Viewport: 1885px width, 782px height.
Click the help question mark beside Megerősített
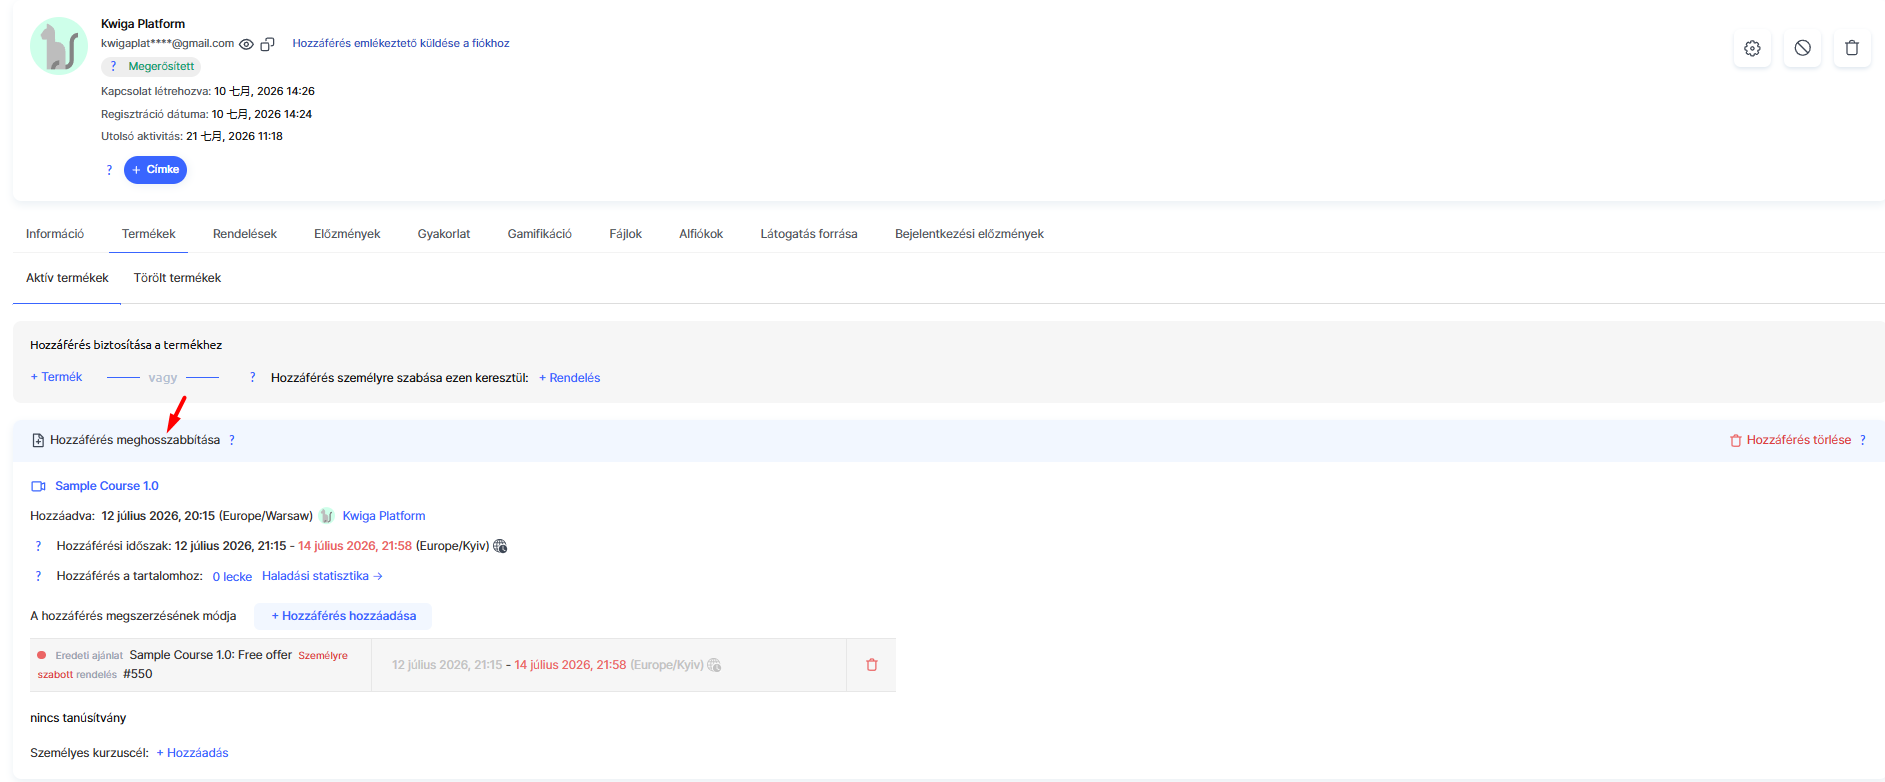(114, 66)
